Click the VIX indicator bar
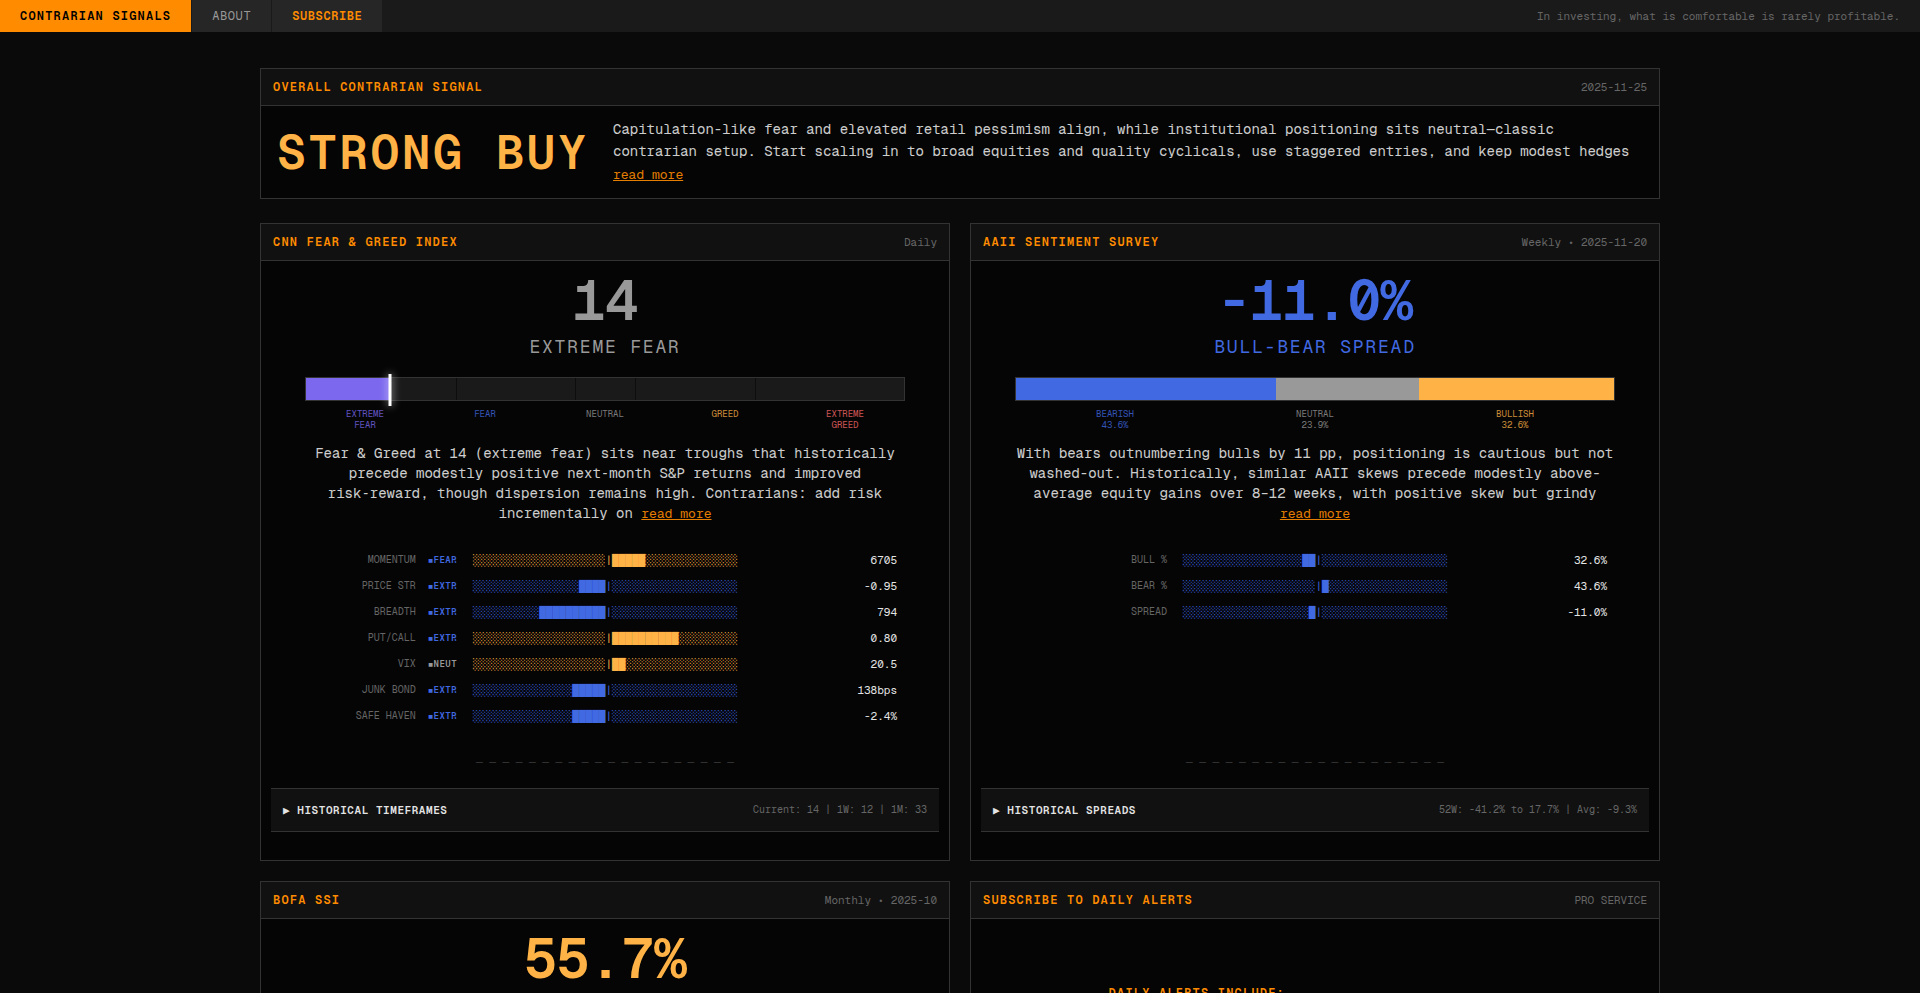Viewport: 1920px width, 993px height. tap(605, 664)
